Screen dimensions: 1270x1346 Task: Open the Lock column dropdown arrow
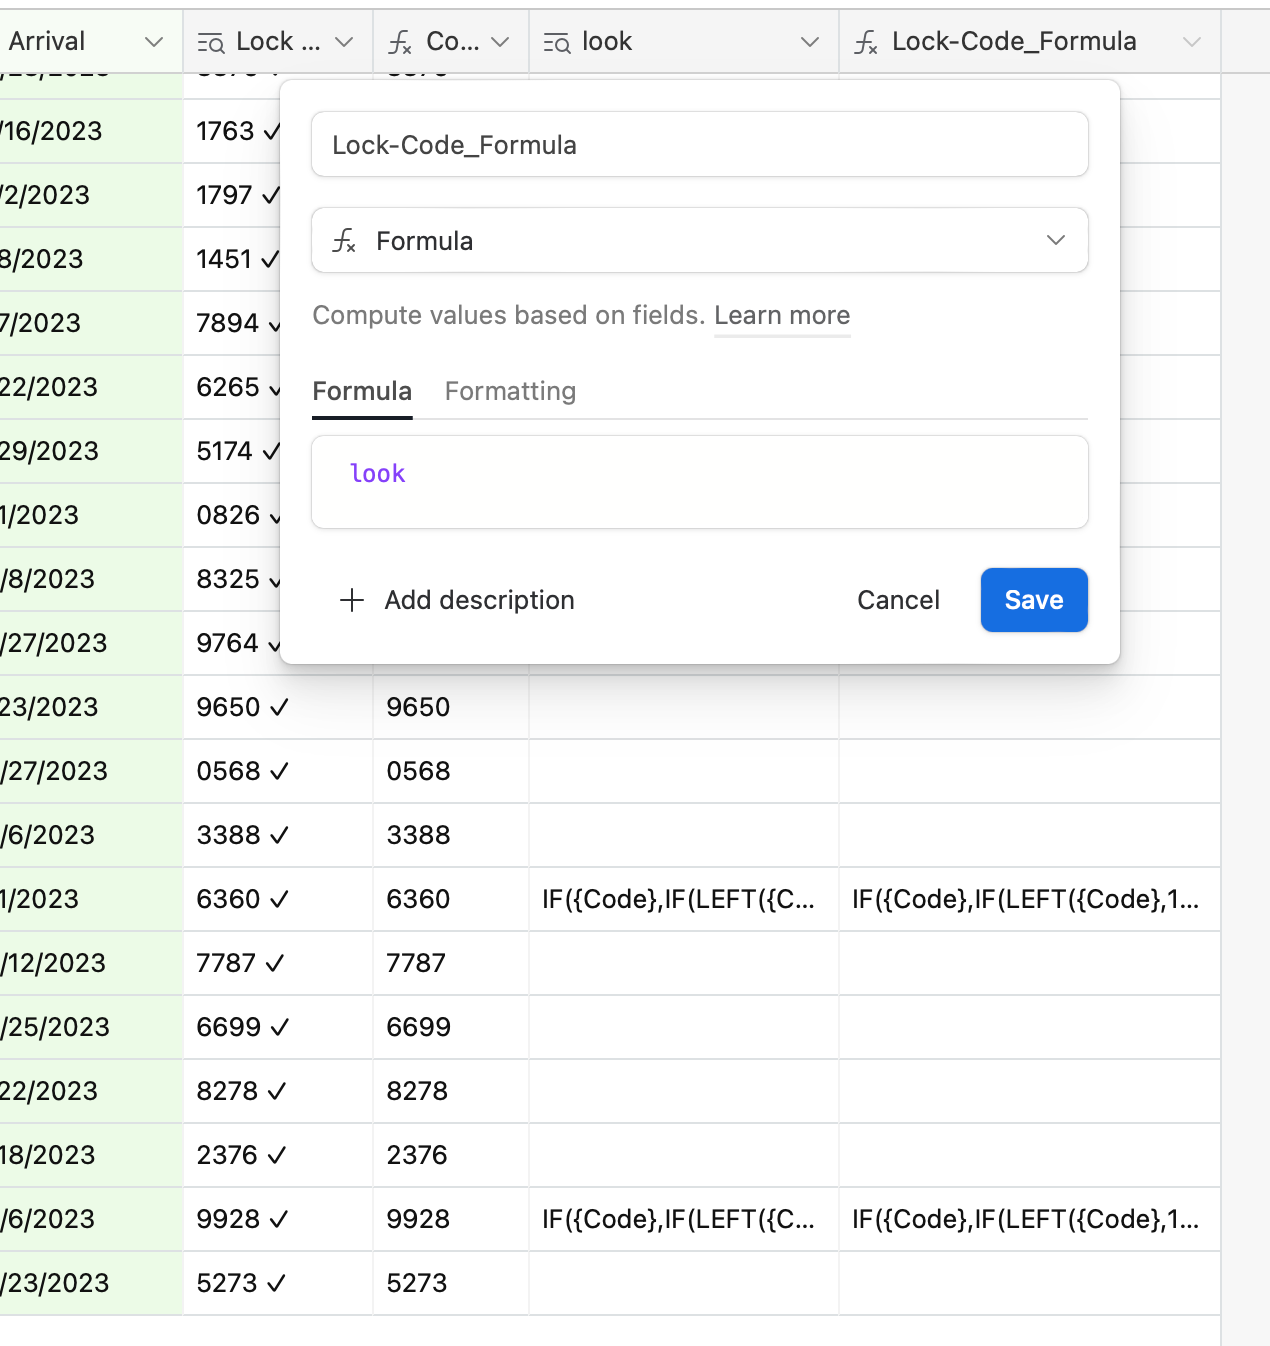click(x=344, y=42)
